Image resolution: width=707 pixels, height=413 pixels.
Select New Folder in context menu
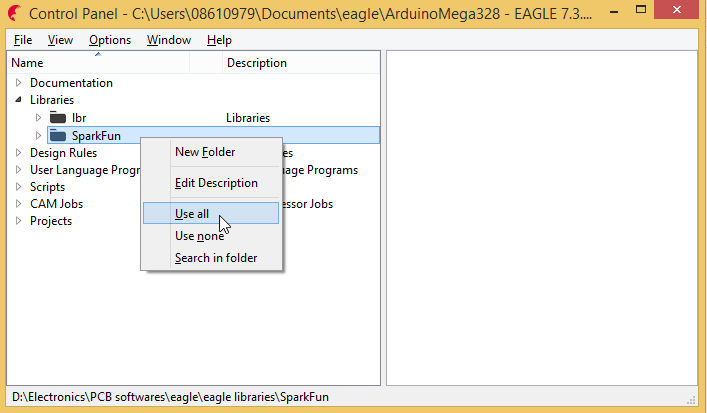point(205,152)
